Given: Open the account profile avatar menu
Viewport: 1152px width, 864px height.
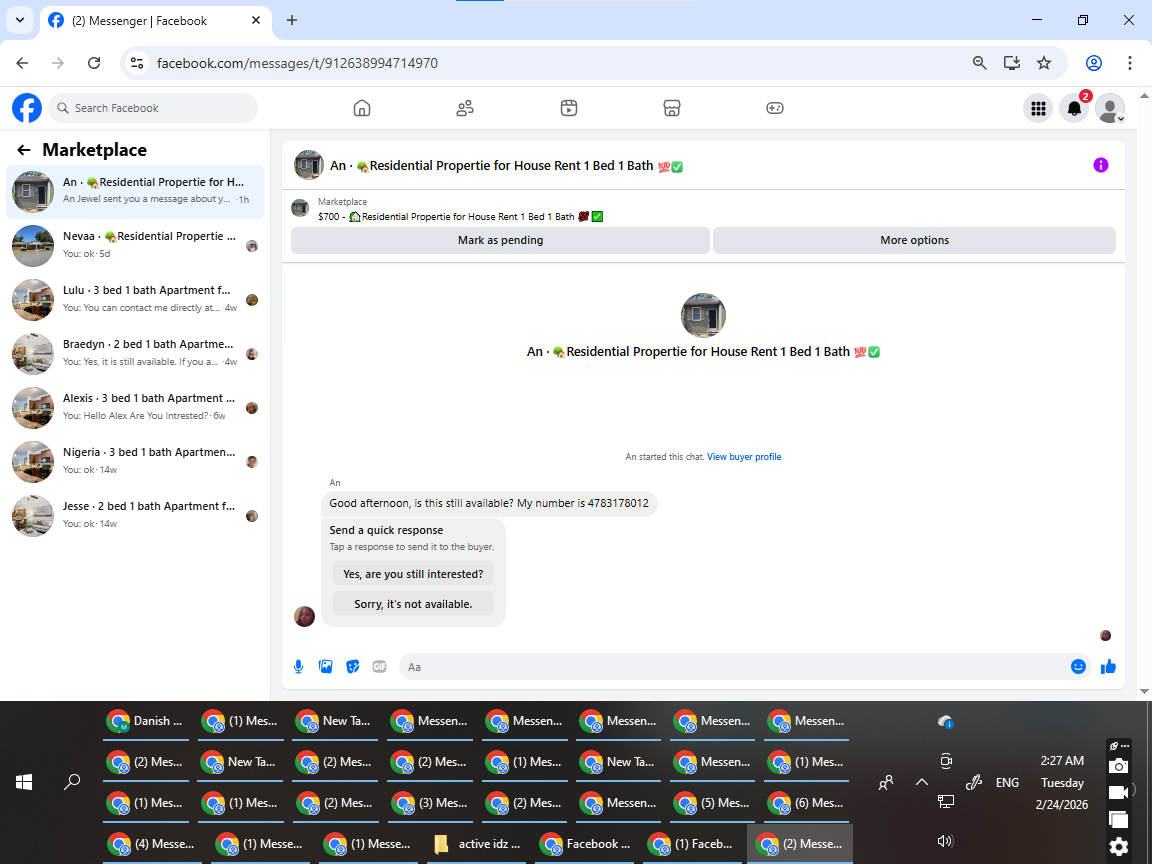Looking at the screenshot, I should (1110, 109).
